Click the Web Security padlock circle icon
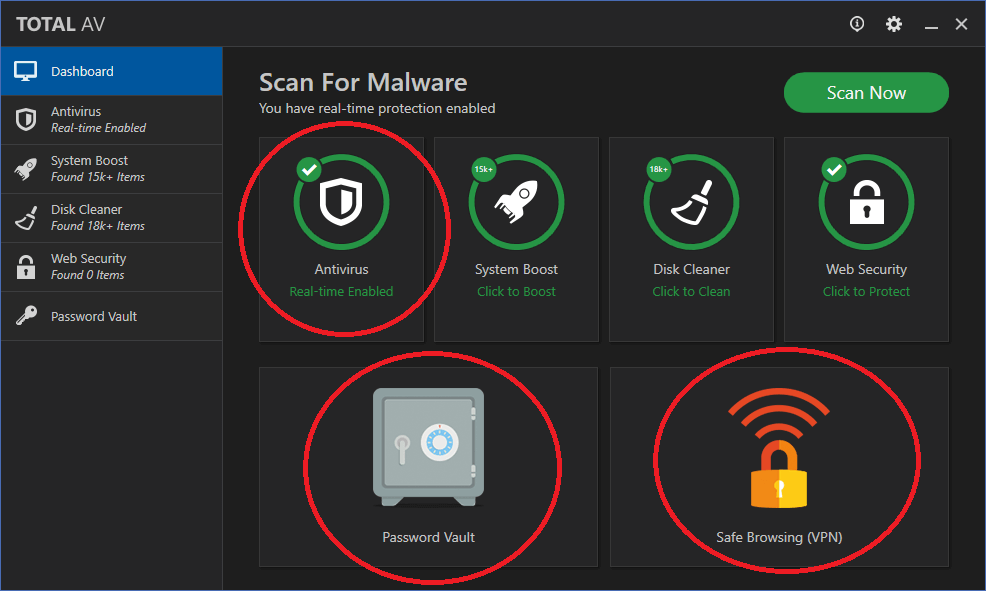 866,202
